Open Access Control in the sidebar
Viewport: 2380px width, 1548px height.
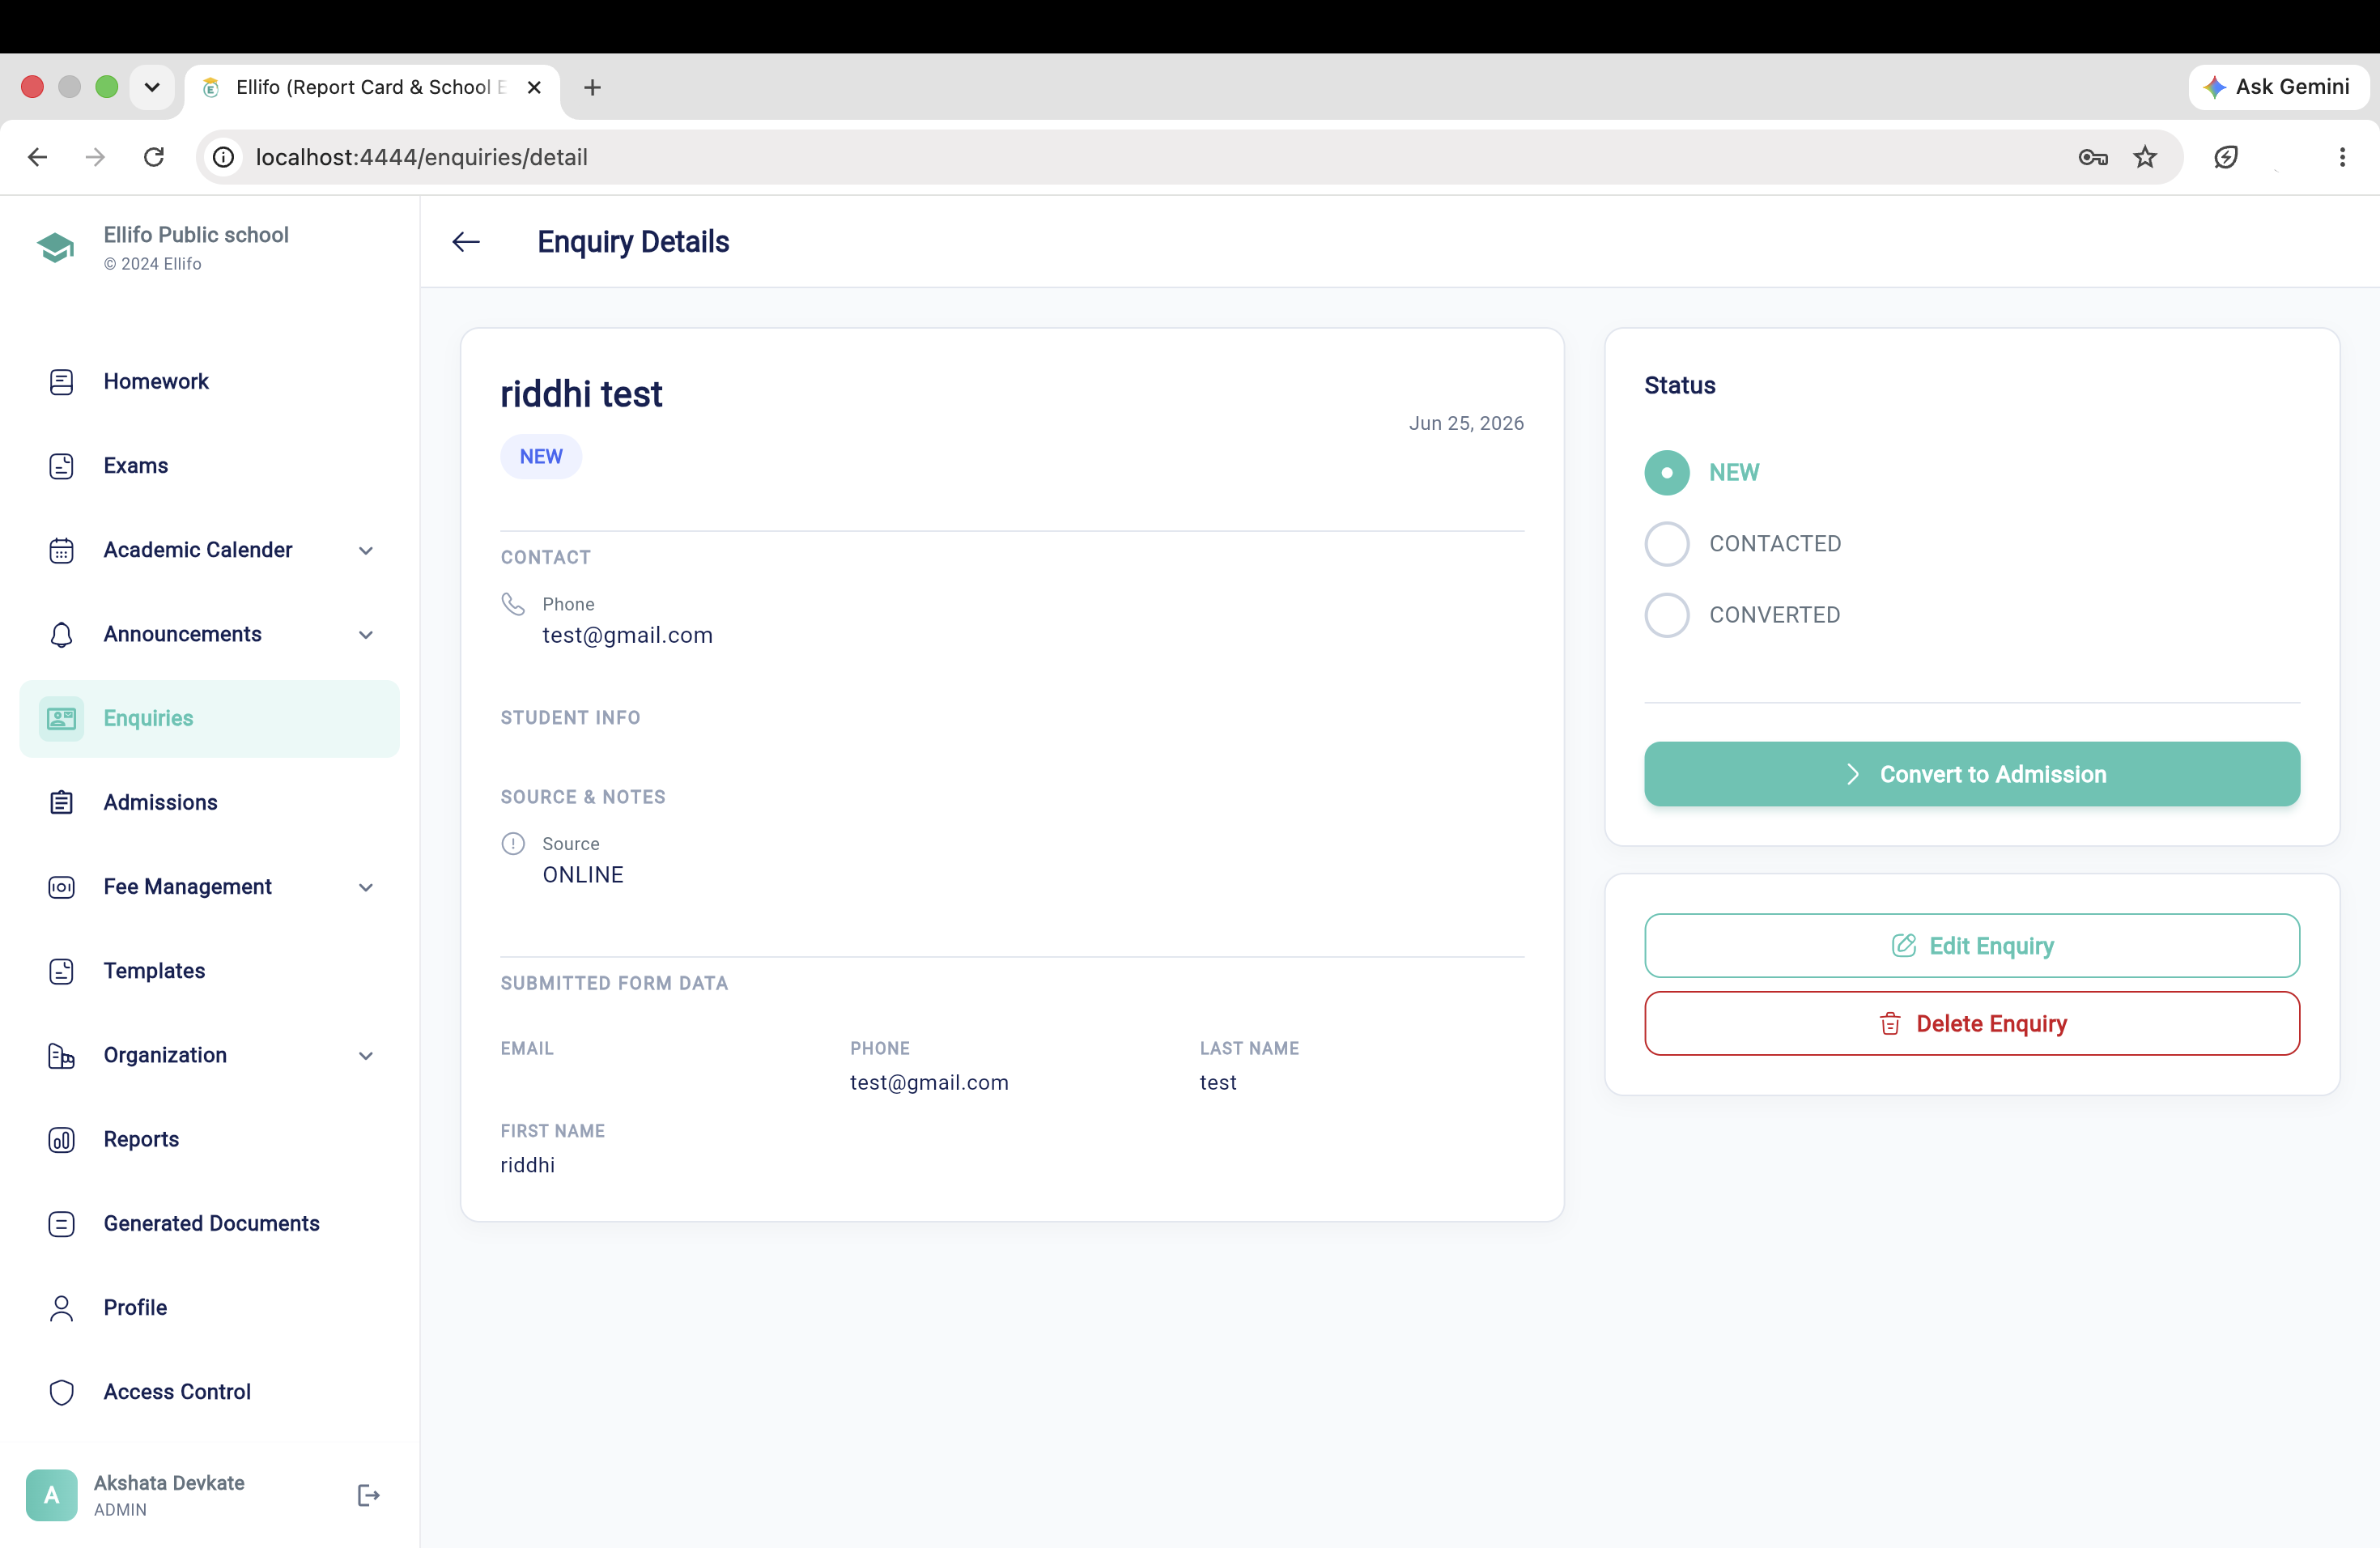tap(209, 1392)
